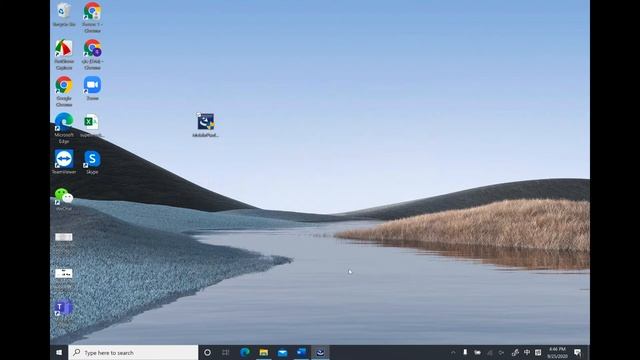Image resolution: width=640 pixels, height=360 pixels.
Task: Open the Mail app on the taskbar
Action: tap(282, 352)
